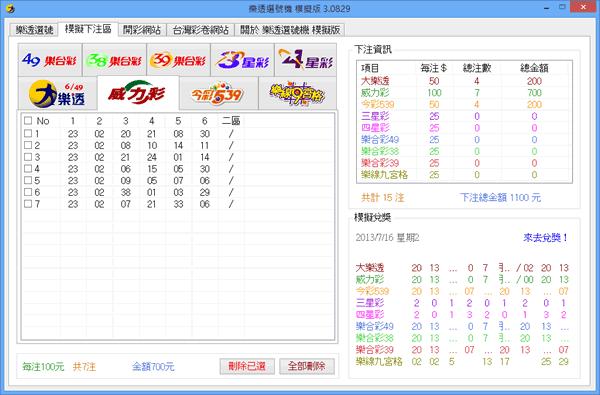Switch to the 模擬下注區 tab
This screenshot has width=600, height=395.
click(88, 29)
